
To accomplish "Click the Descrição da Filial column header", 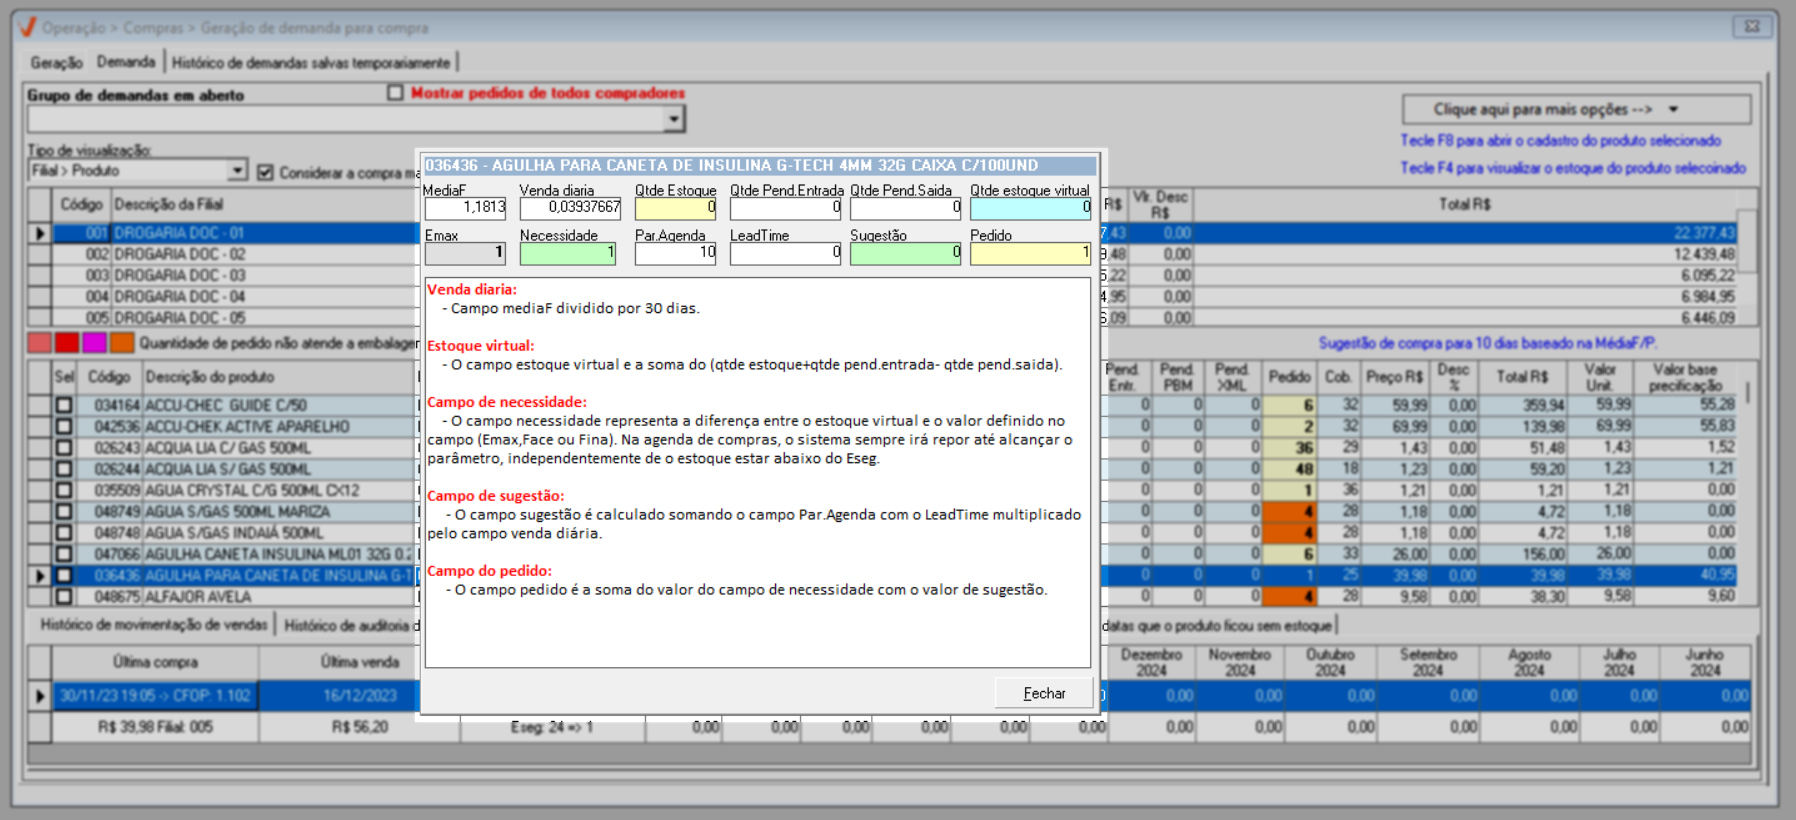I will [168, 204].
